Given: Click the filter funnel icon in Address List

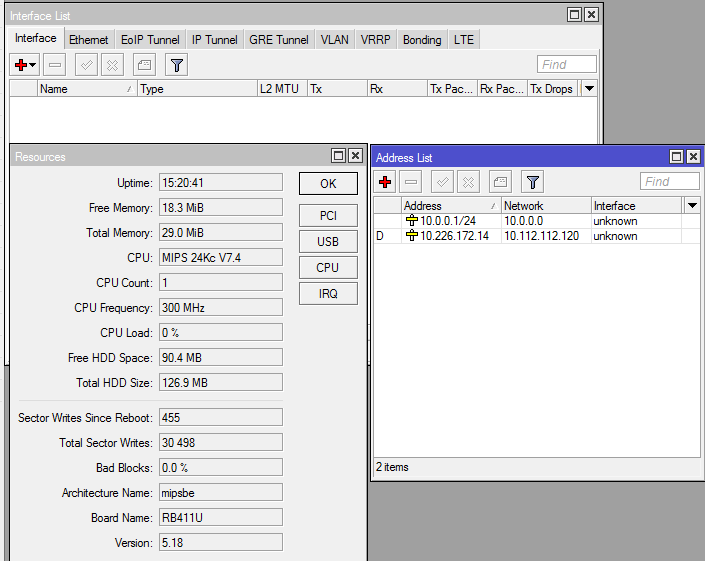Looking at the screenshot, I should tap(533, 182).
